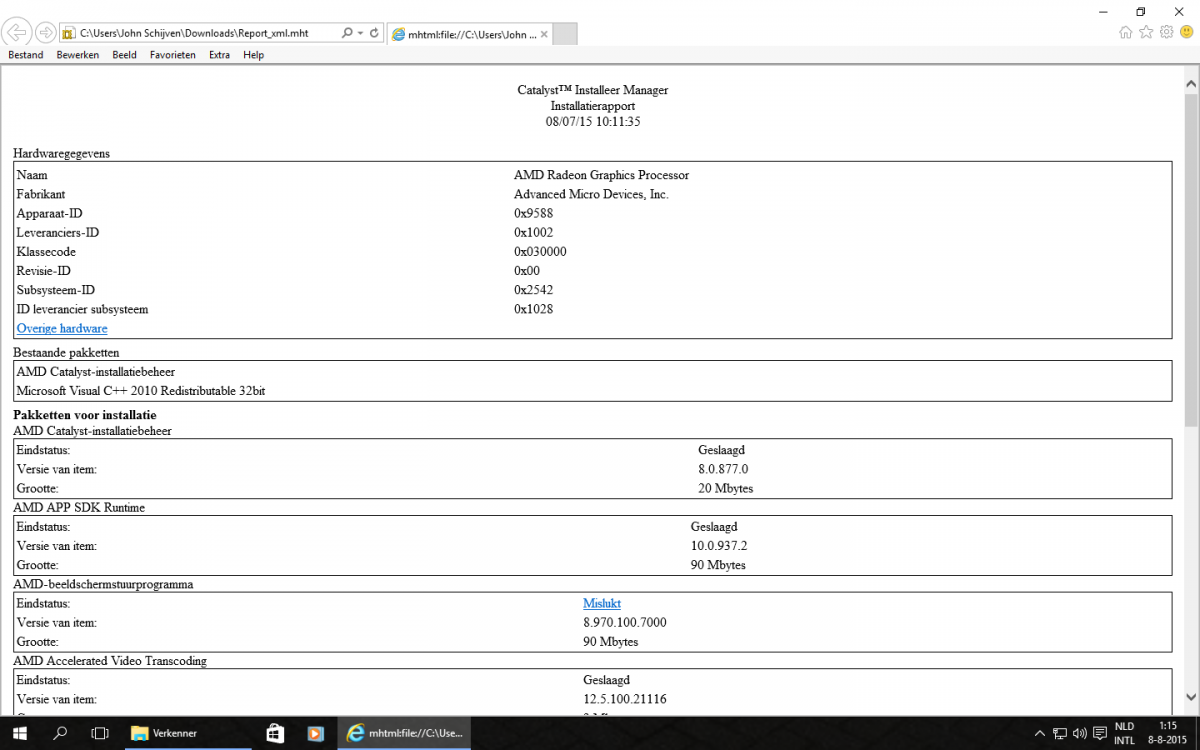Viewport: 1200px width, 750px height.
Task: Click the text AMD Radeon Graphics Processor
Action: coord(601,175)
